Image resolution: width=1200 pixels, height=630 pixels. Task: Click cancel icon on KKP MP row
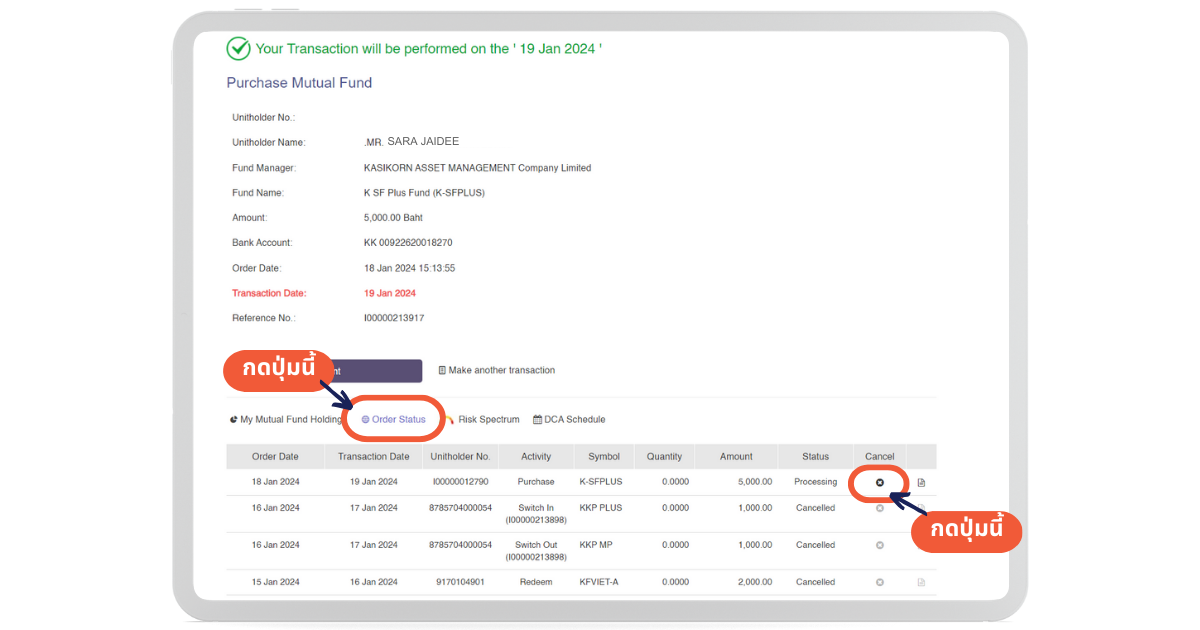880,545
